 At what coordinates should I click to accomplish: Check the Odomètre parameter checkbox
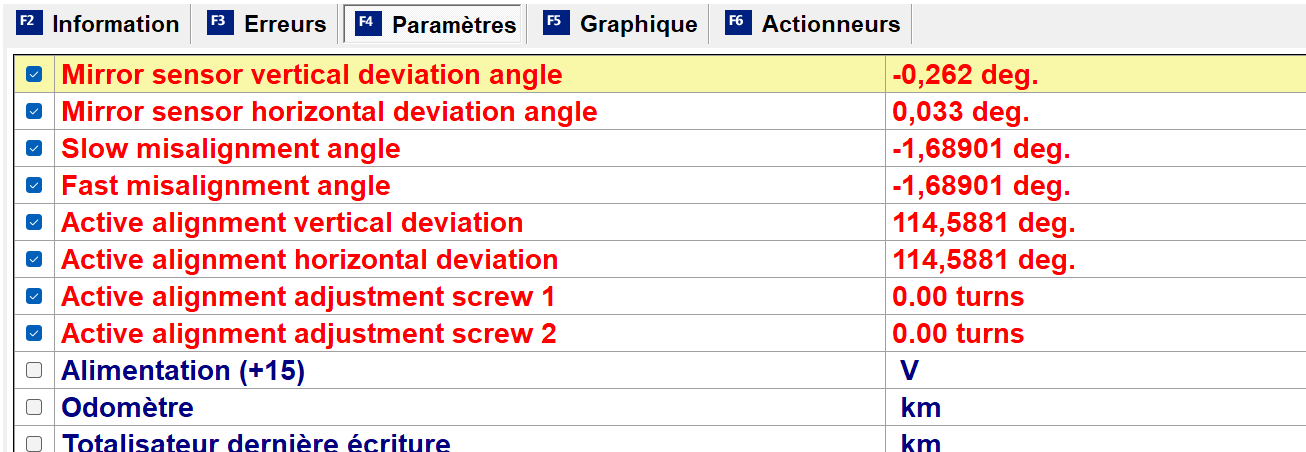coord(34,407)
